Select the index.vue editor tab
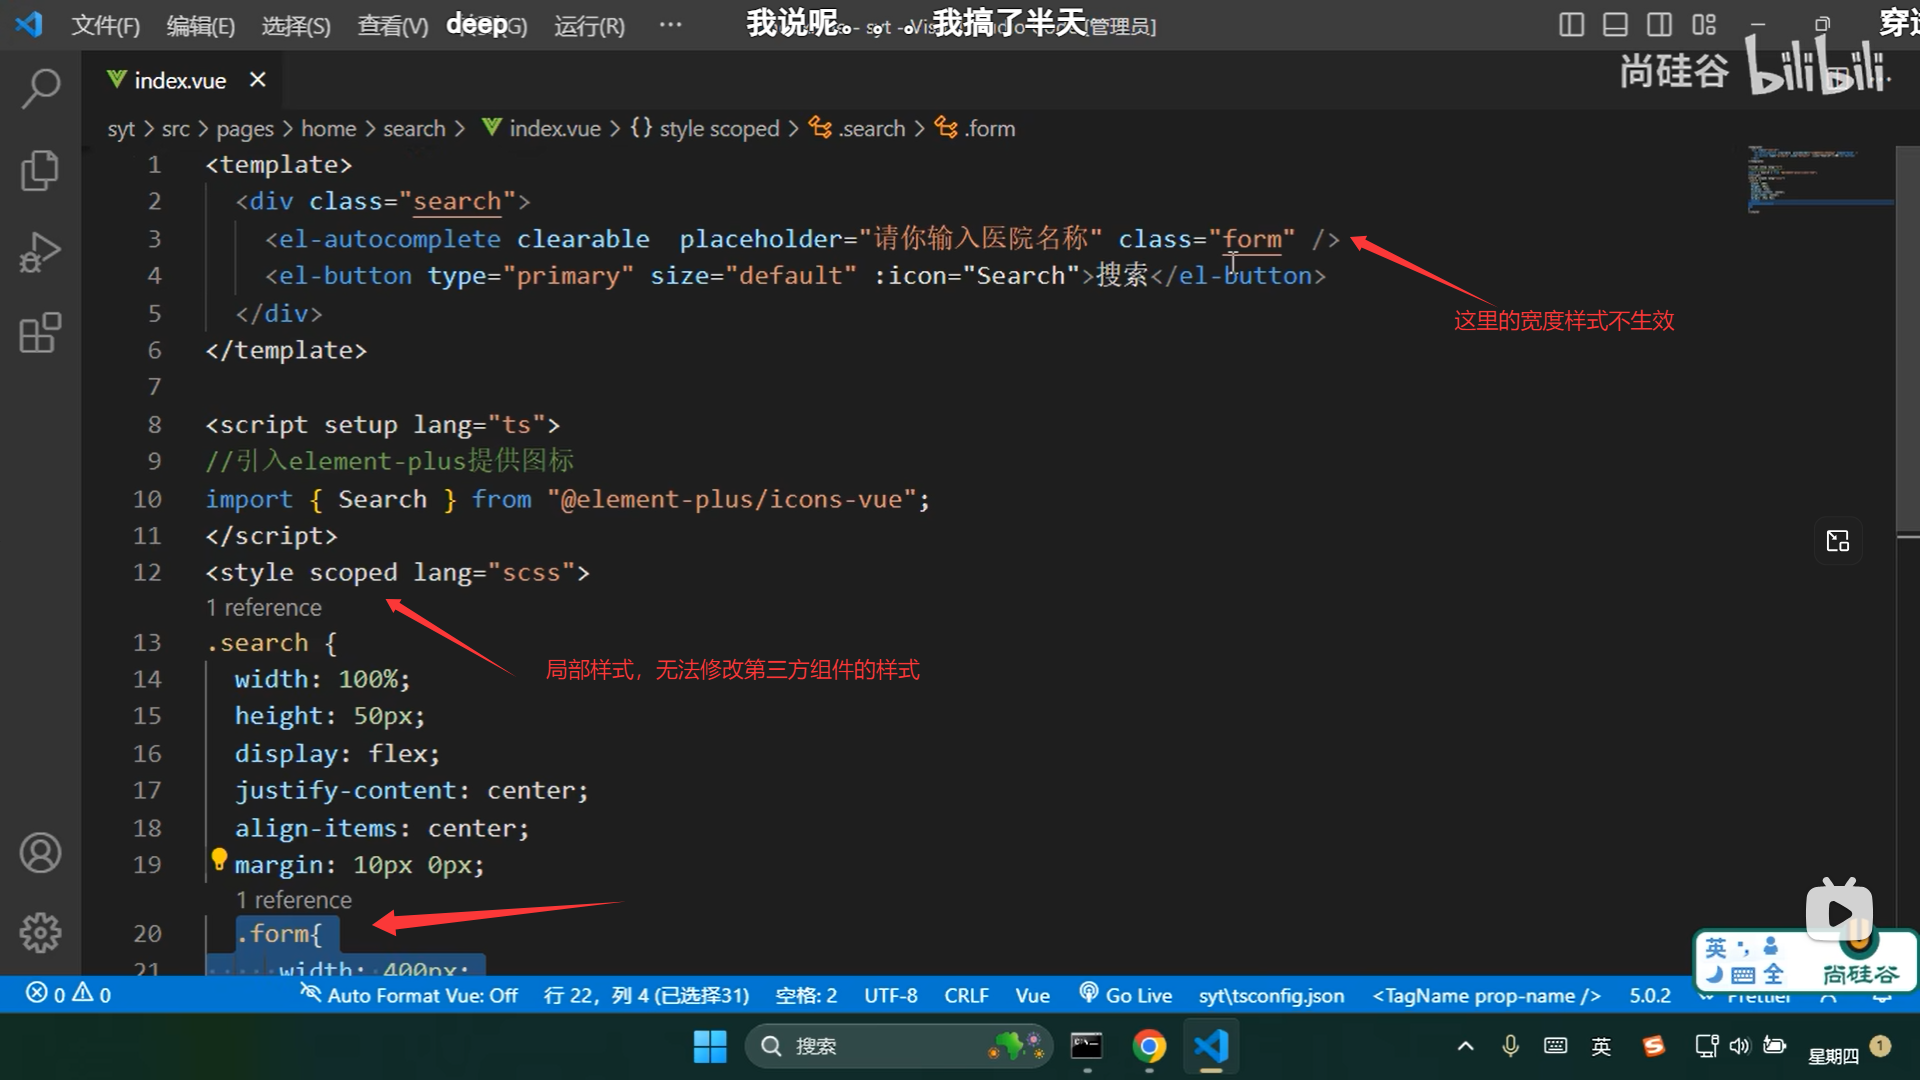Screen dimensions: 1920x1080 point(180,81)
